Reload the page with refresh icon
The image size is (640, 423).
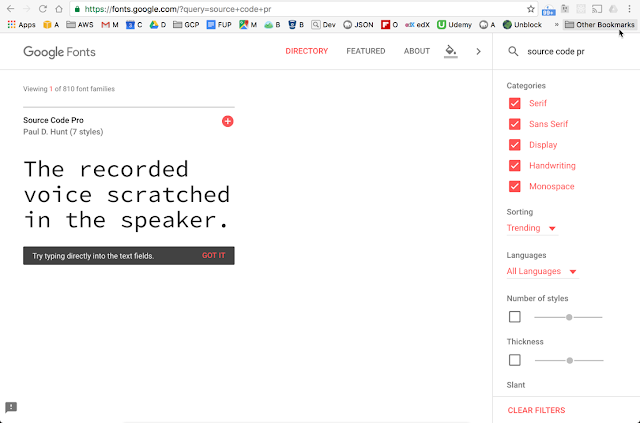[42, 9]
